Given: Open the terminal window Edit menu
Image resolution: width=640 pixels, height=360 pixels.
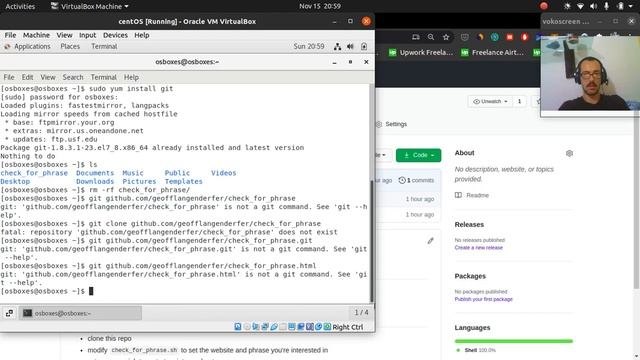Looking at the screenshot, I should coord(27,77).
